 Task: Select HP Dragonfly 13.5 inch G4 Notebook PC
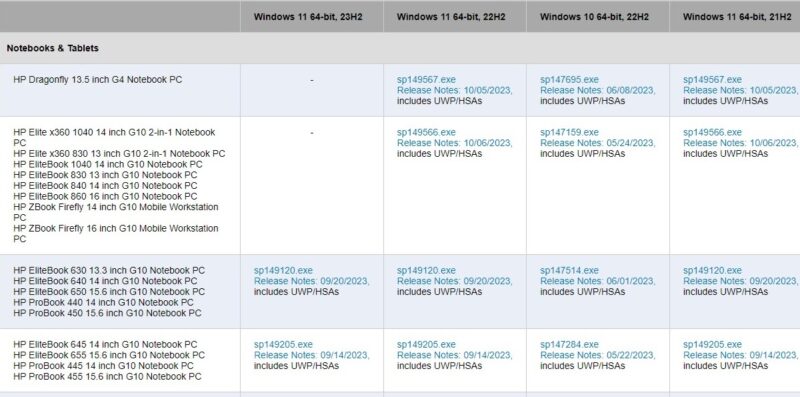(x=98, y=80)
